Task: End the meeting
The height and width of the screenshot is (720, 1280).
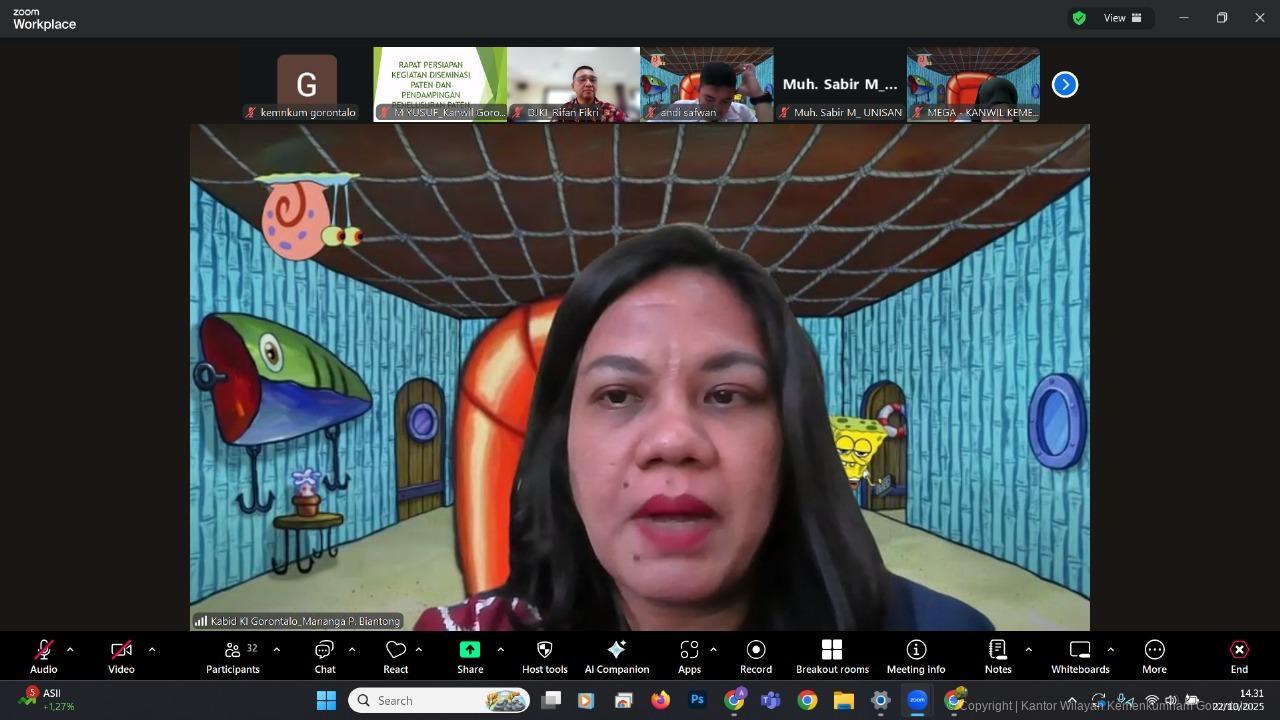Action: point(1239,656)
